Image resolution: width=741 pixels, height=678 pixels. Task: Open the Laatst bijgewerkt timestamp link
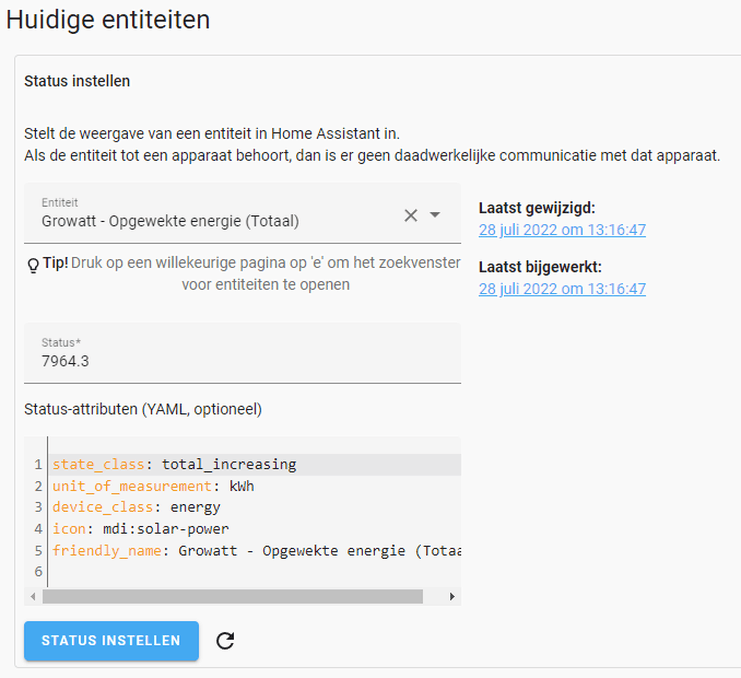[562, 289]
